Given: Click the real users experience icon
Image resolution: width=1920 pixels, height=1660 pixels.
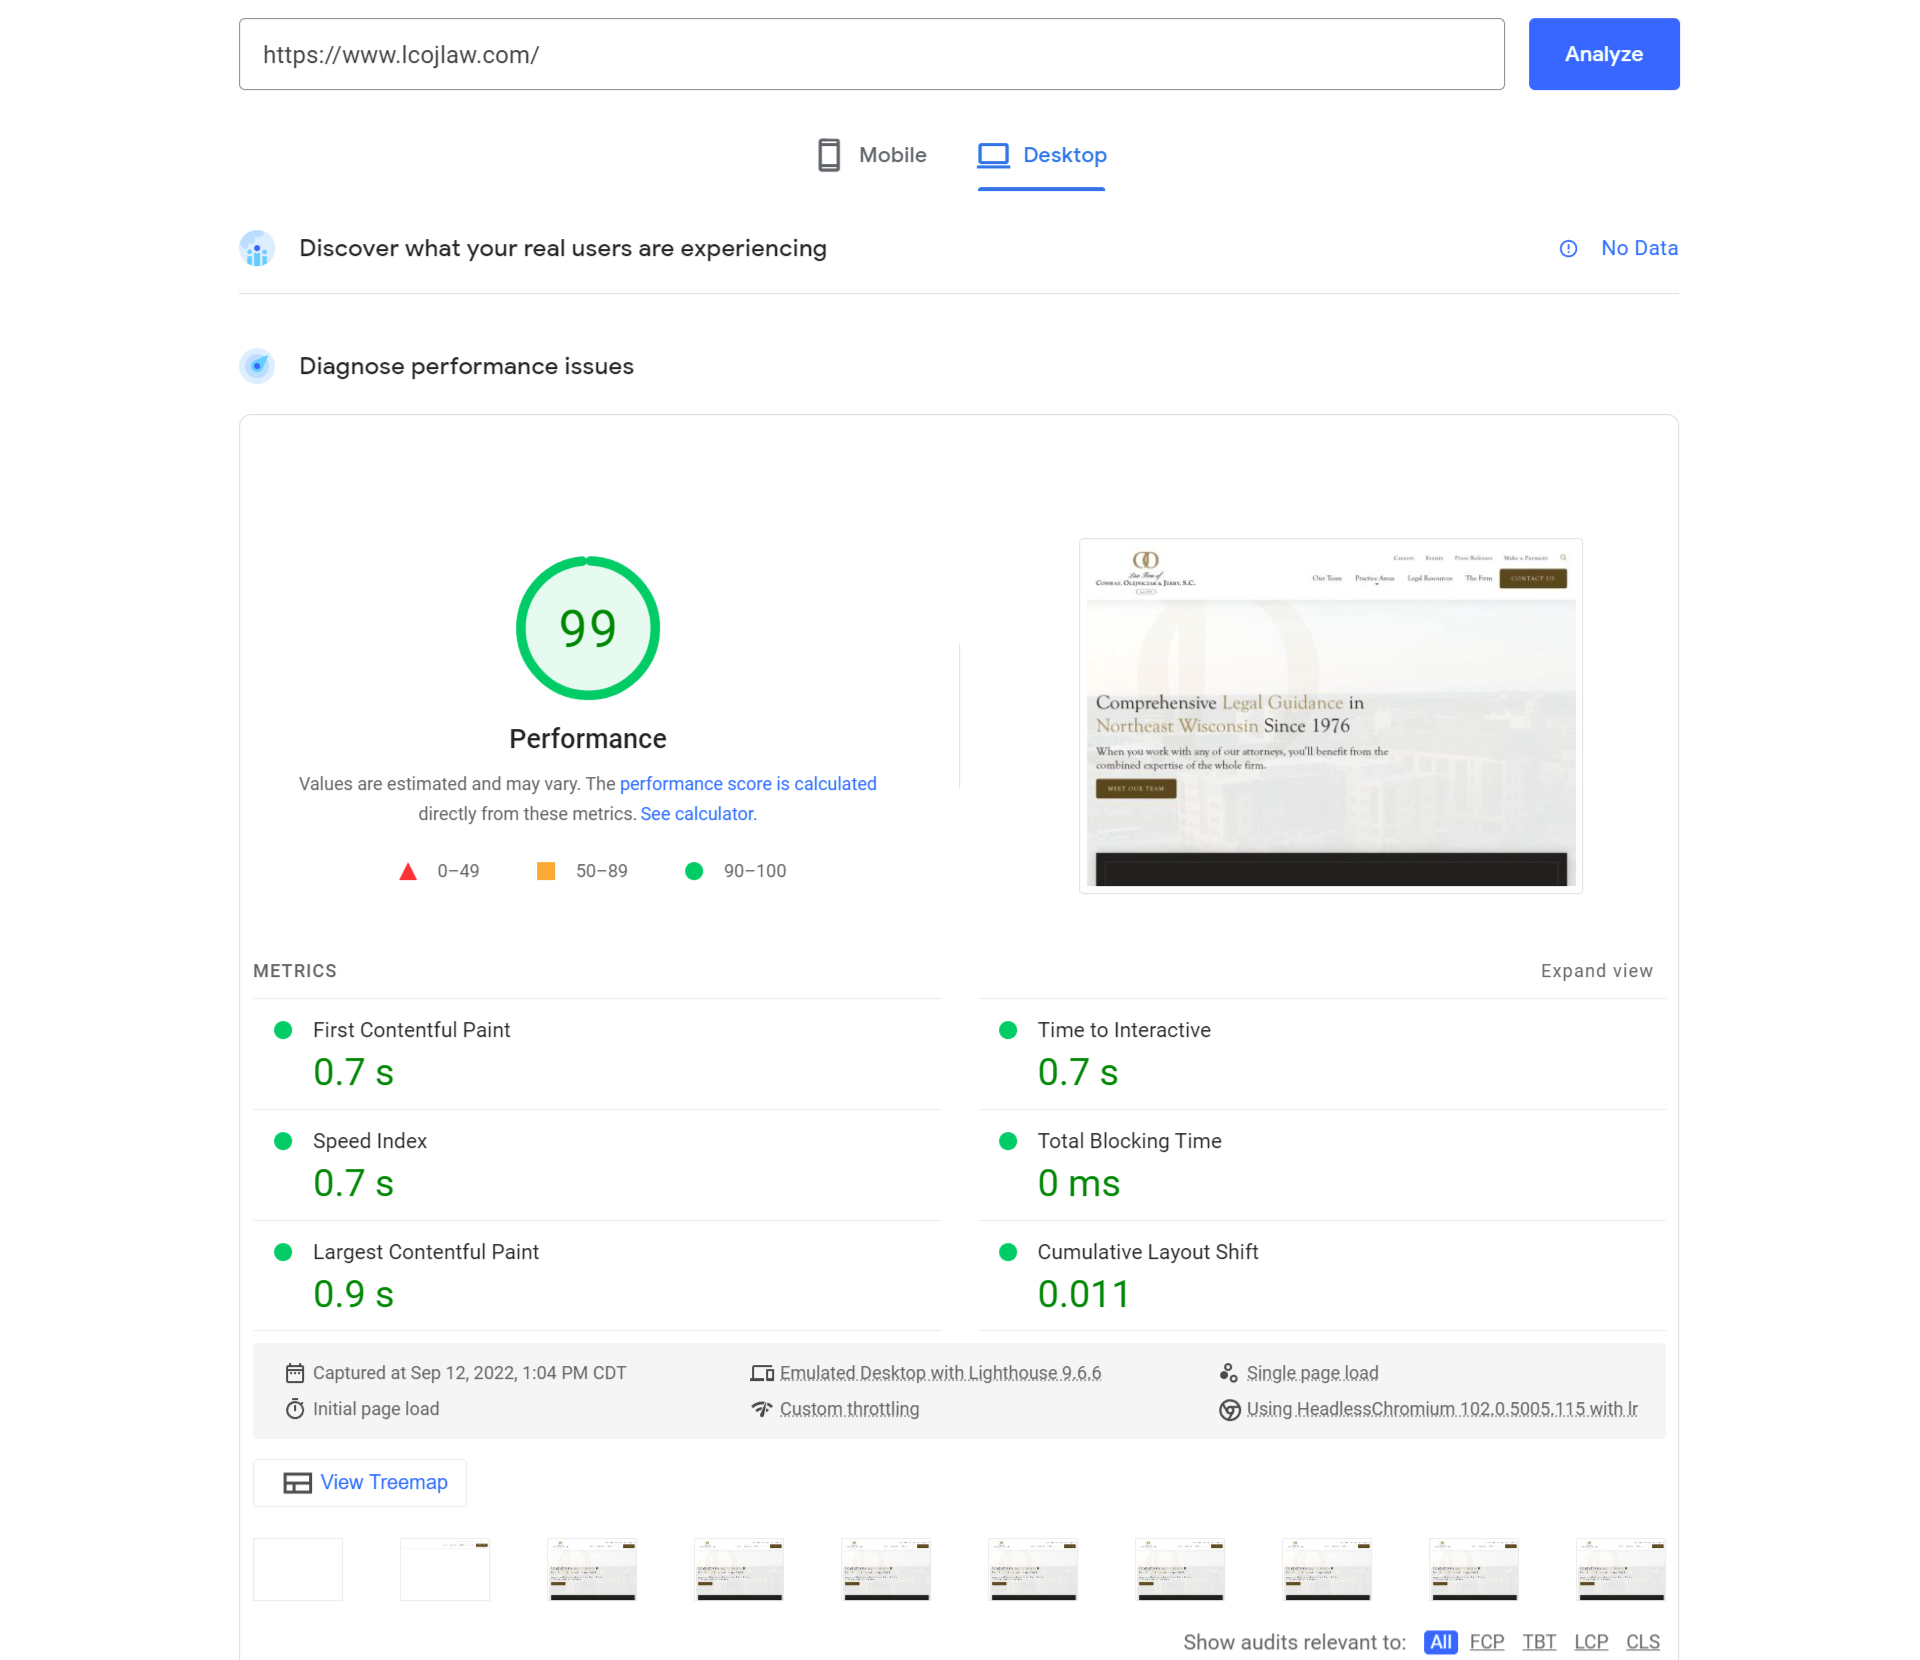Looking at the screenshot, I should (257, 249).
